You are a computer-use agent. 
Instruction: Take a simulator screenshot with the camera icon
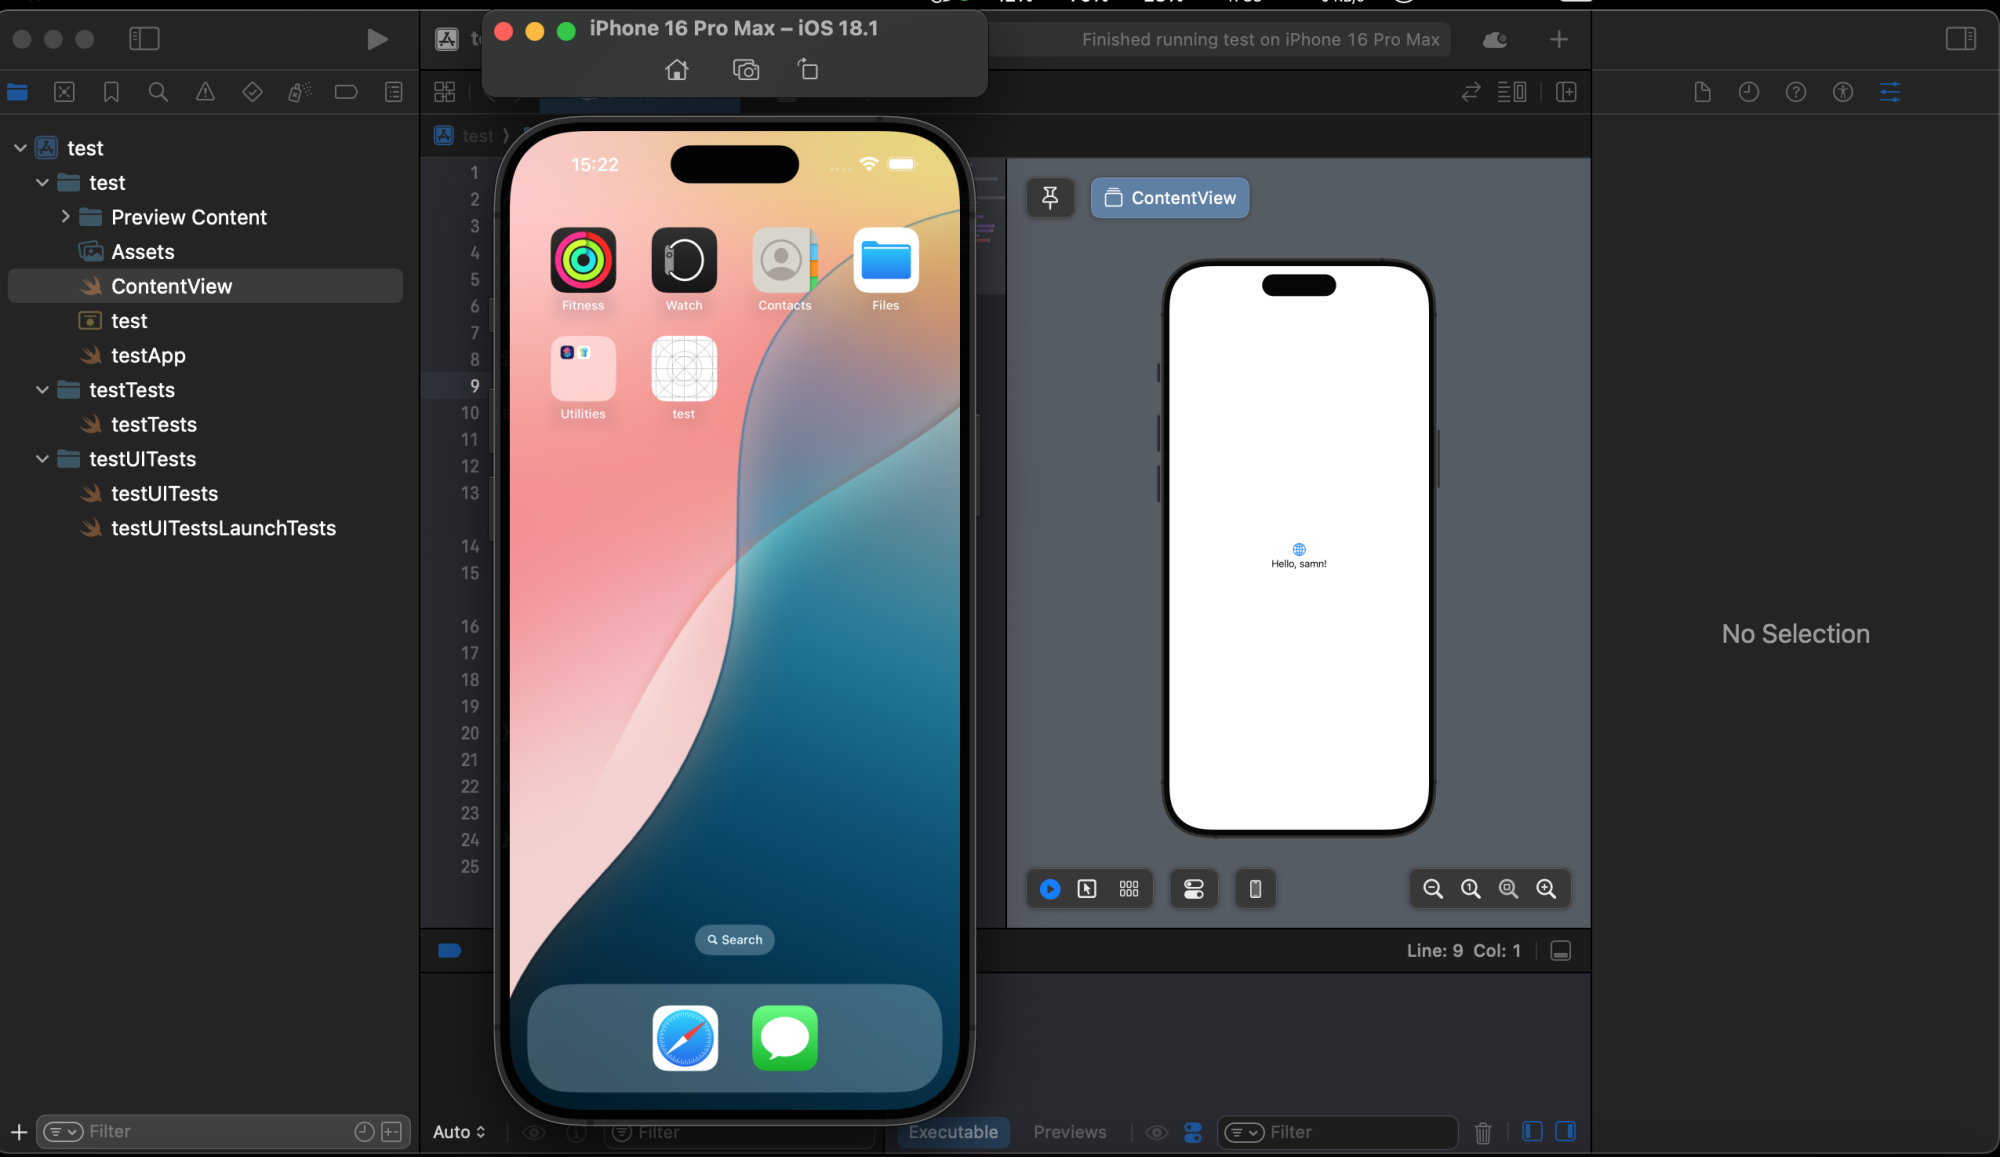(746, 70)
